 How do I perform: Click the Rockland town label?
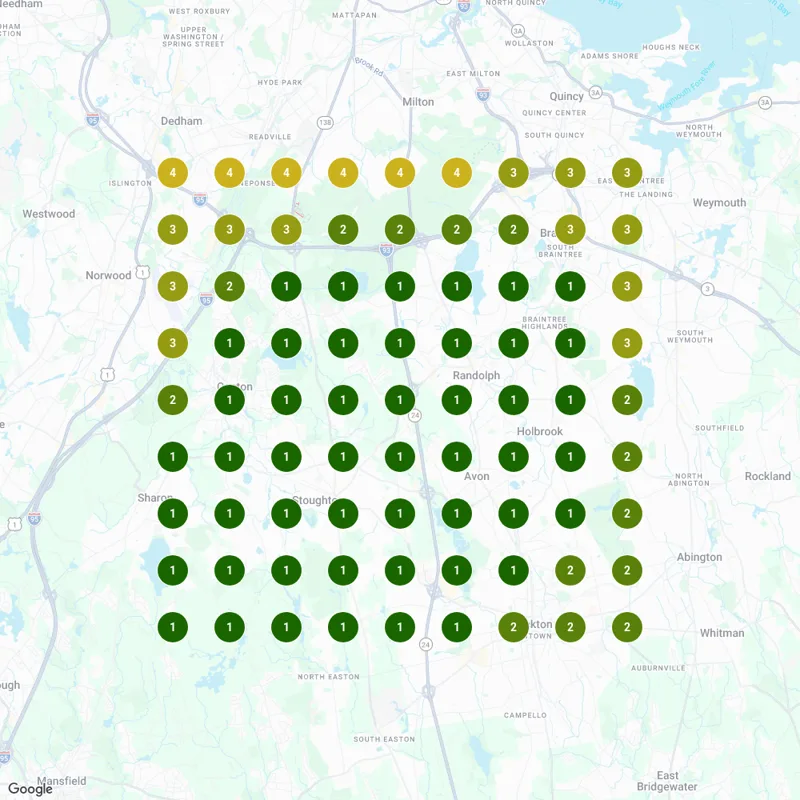point(768,477)
